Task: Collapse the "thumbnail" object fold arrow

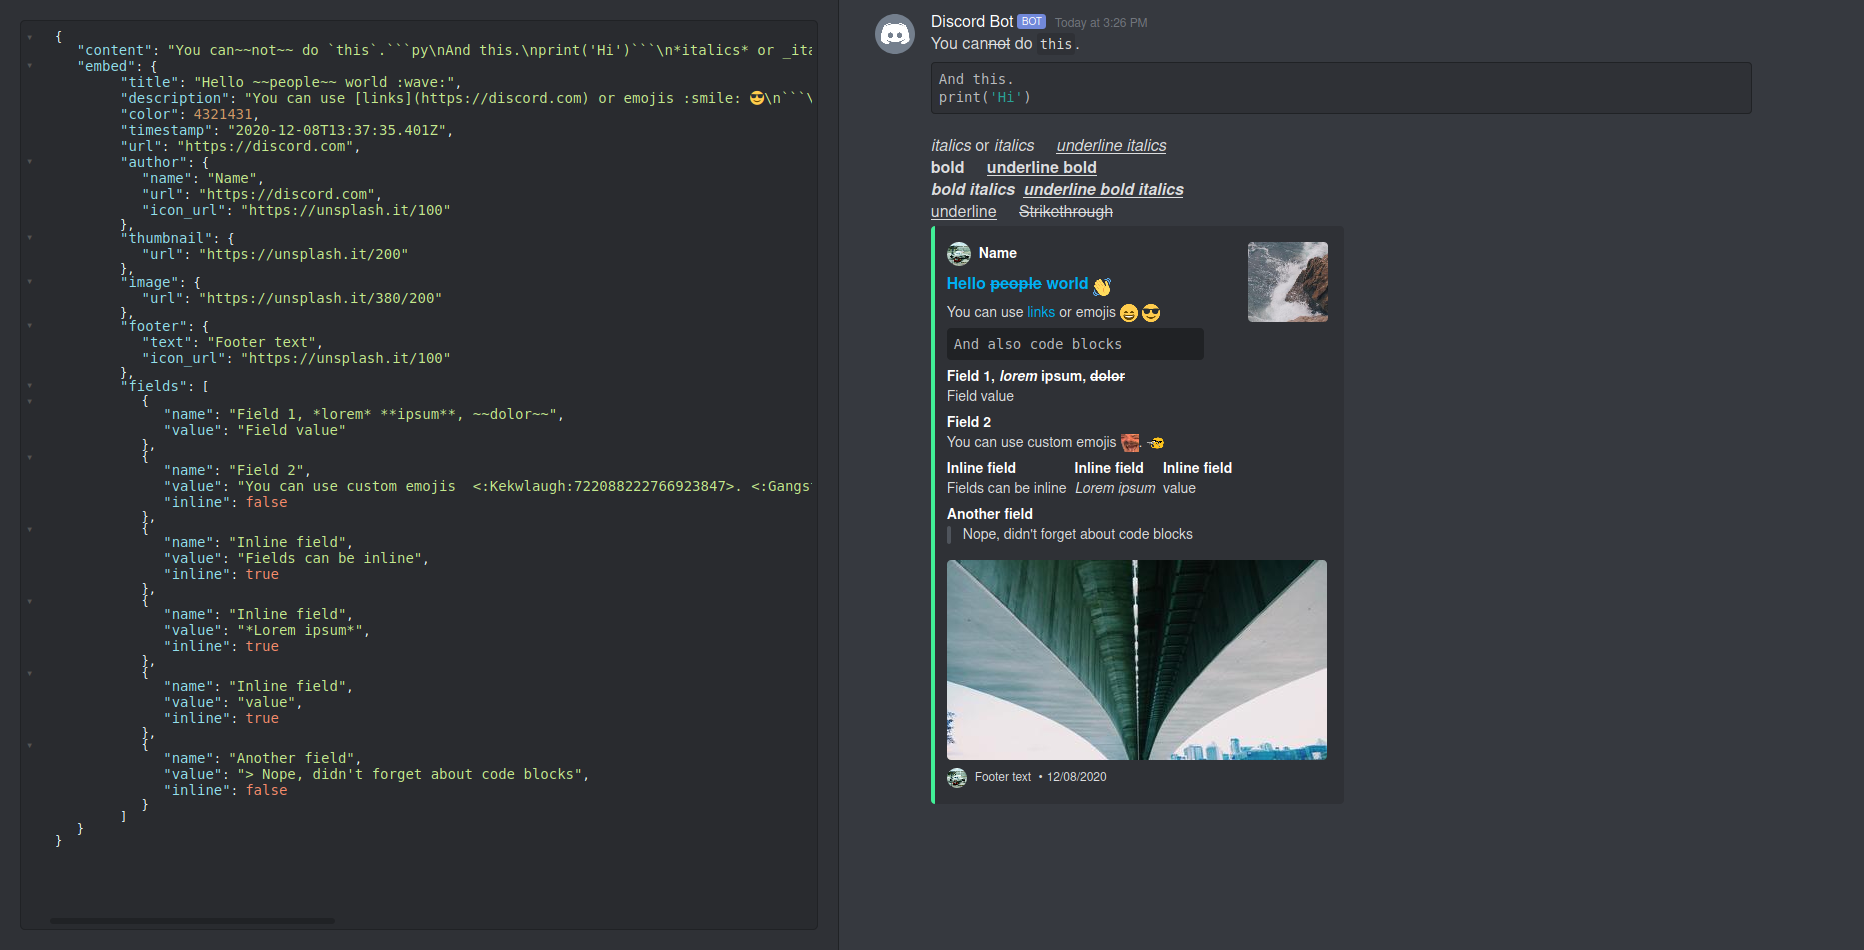Action: click(x=30, y=238)
